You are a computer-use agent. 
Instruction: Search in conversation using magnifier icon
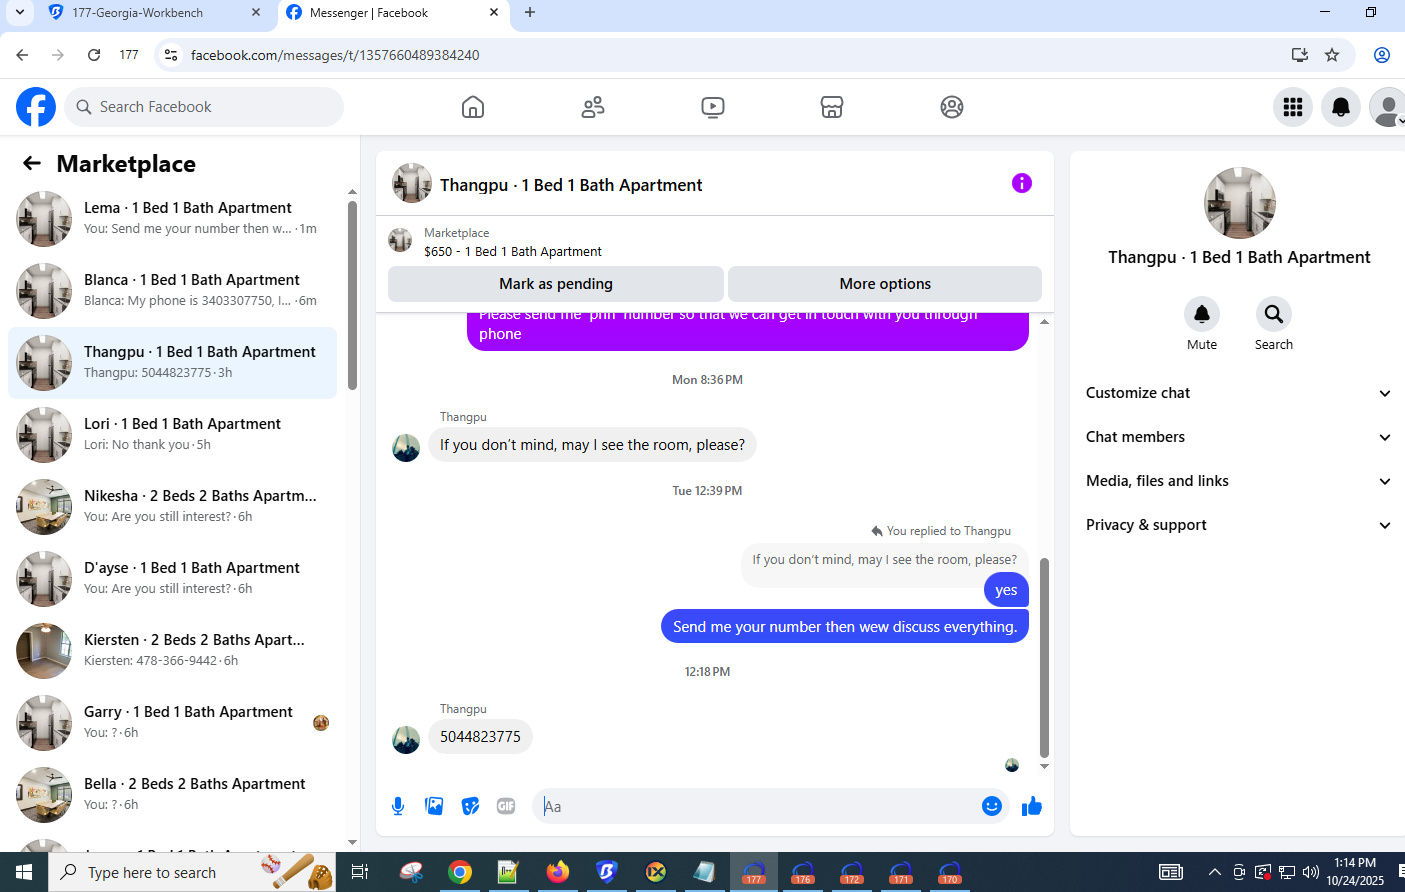pos(1274,314)
